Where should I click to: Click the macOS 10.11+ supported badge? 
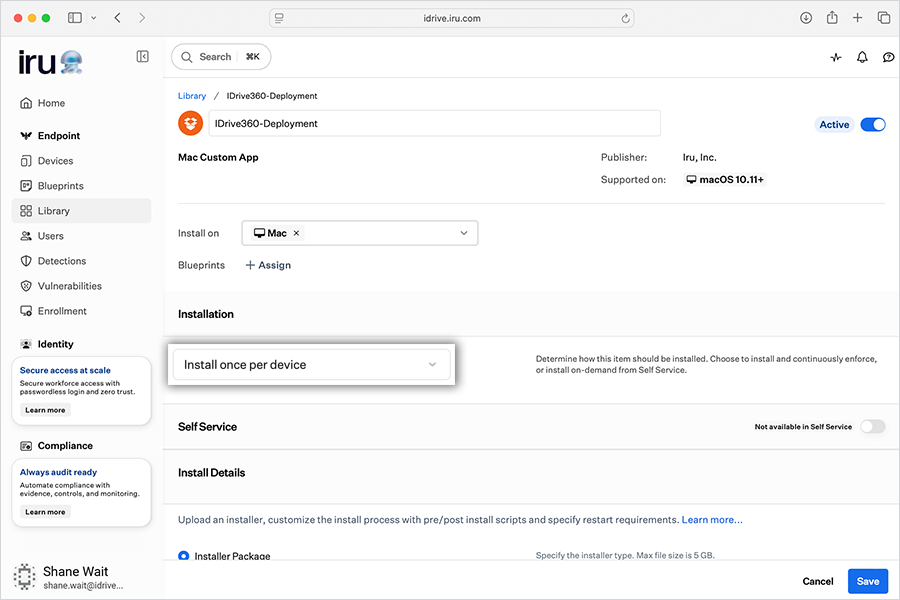click(725, 180)
